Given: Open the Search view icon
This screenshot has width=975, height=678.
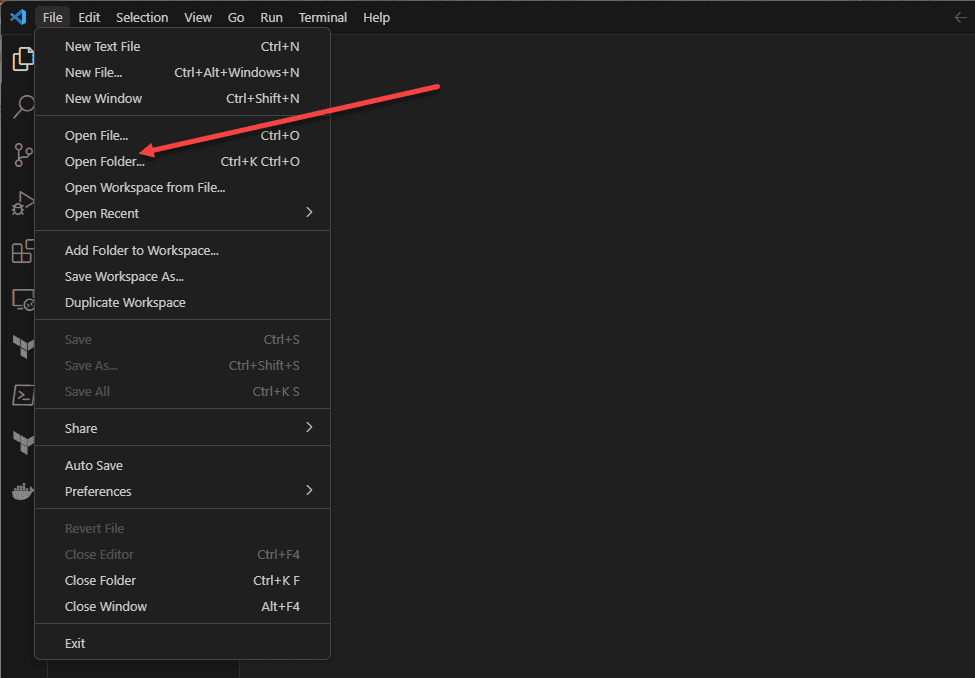Looking at the screenshot, I should pyautogui.click(x=22, y=107).
